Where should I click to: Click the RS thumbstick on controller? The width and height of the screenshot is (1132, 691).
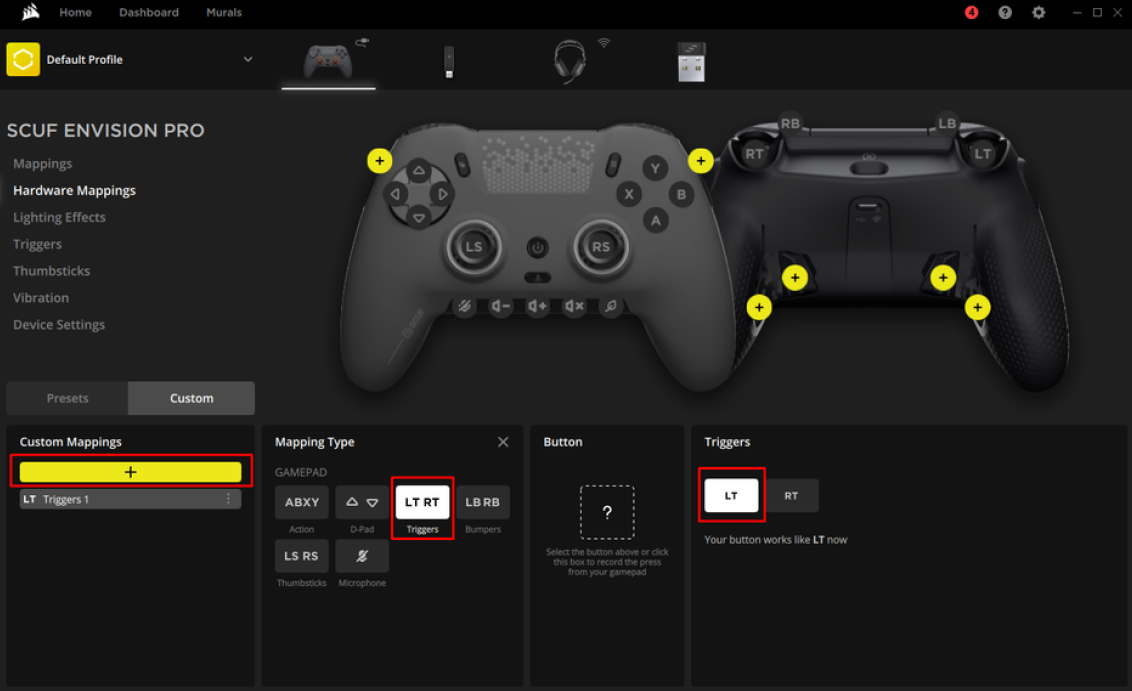pyautogui.click(x=601, y=247)
